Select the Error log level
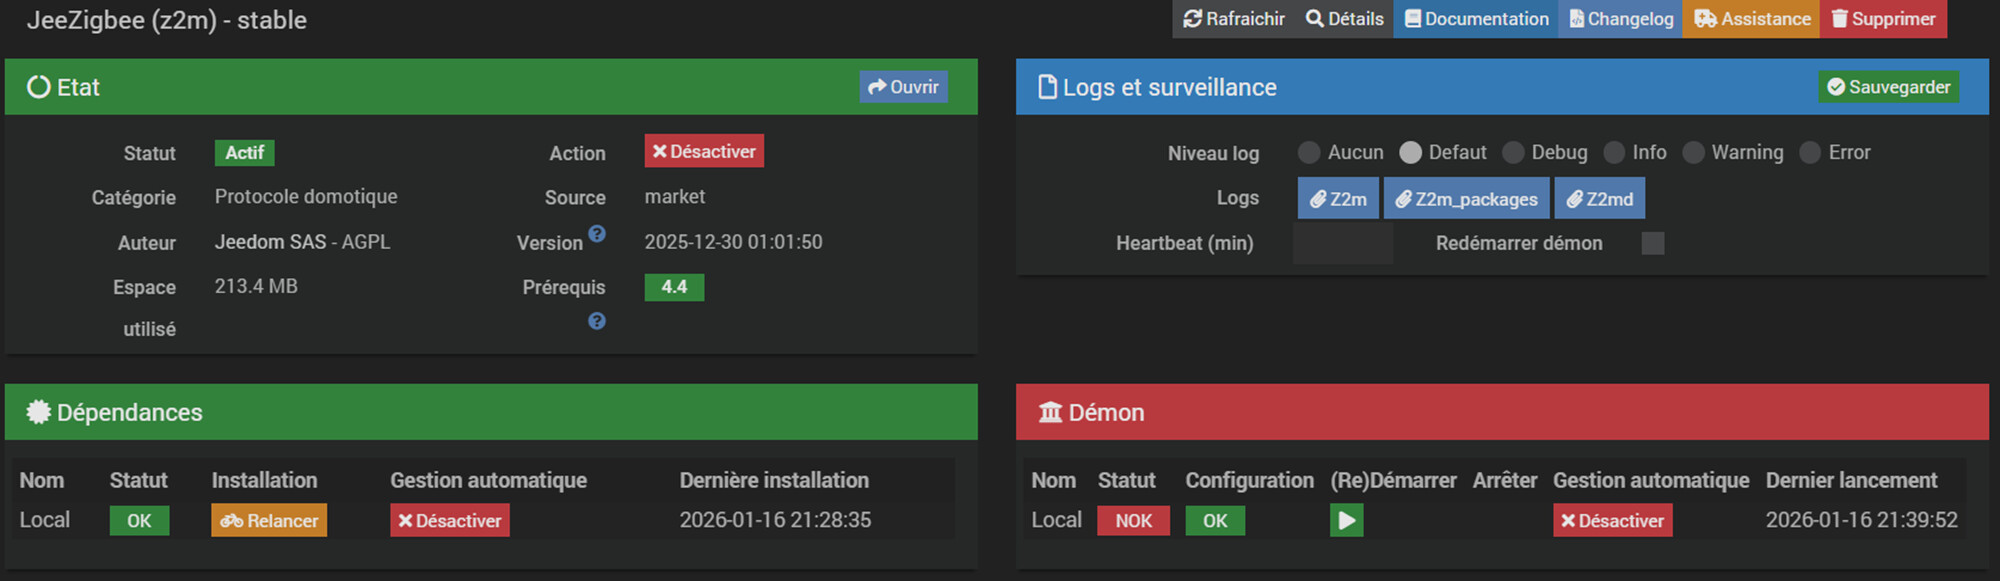This screenshot has height=581, width=2000. click(1810, 152)
